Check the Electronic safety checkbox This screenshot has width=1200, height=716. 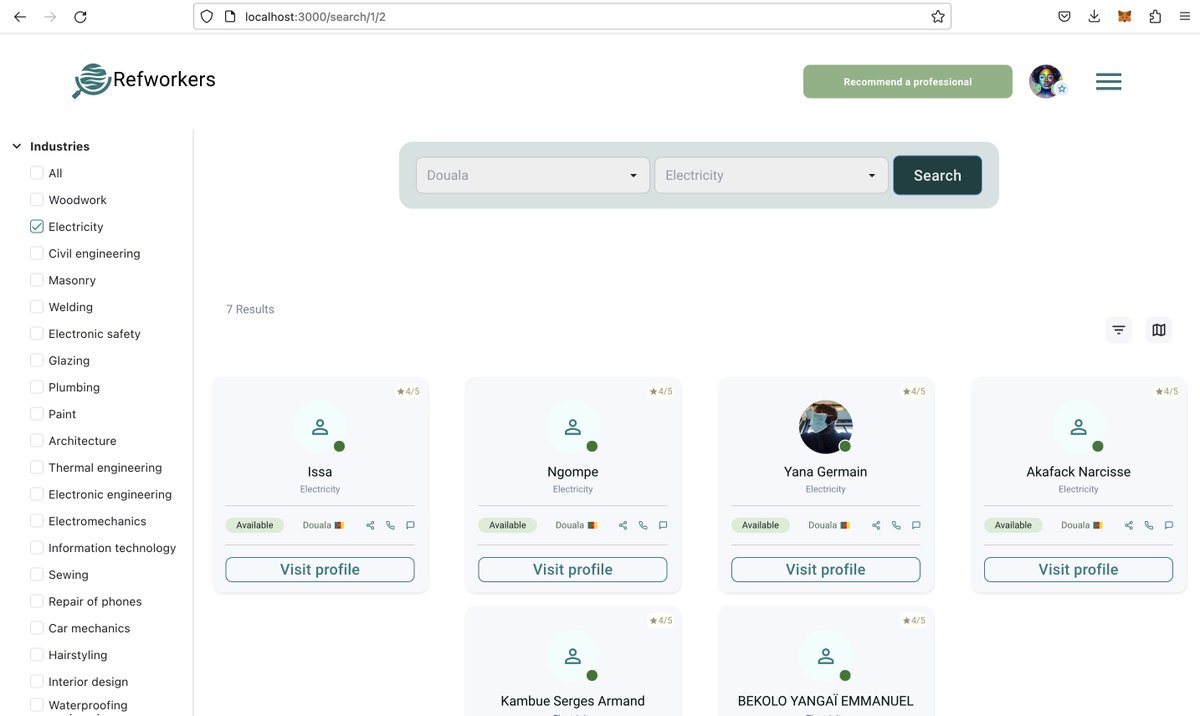click(37, 334)
